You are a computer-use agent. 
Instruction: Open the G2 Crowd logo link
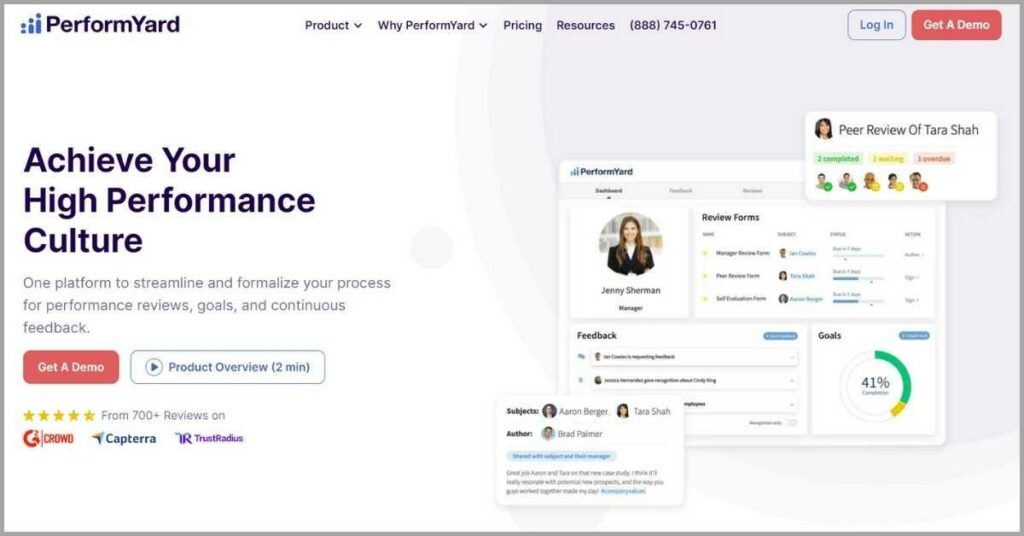pyautogui.click(x=48, y=438)
